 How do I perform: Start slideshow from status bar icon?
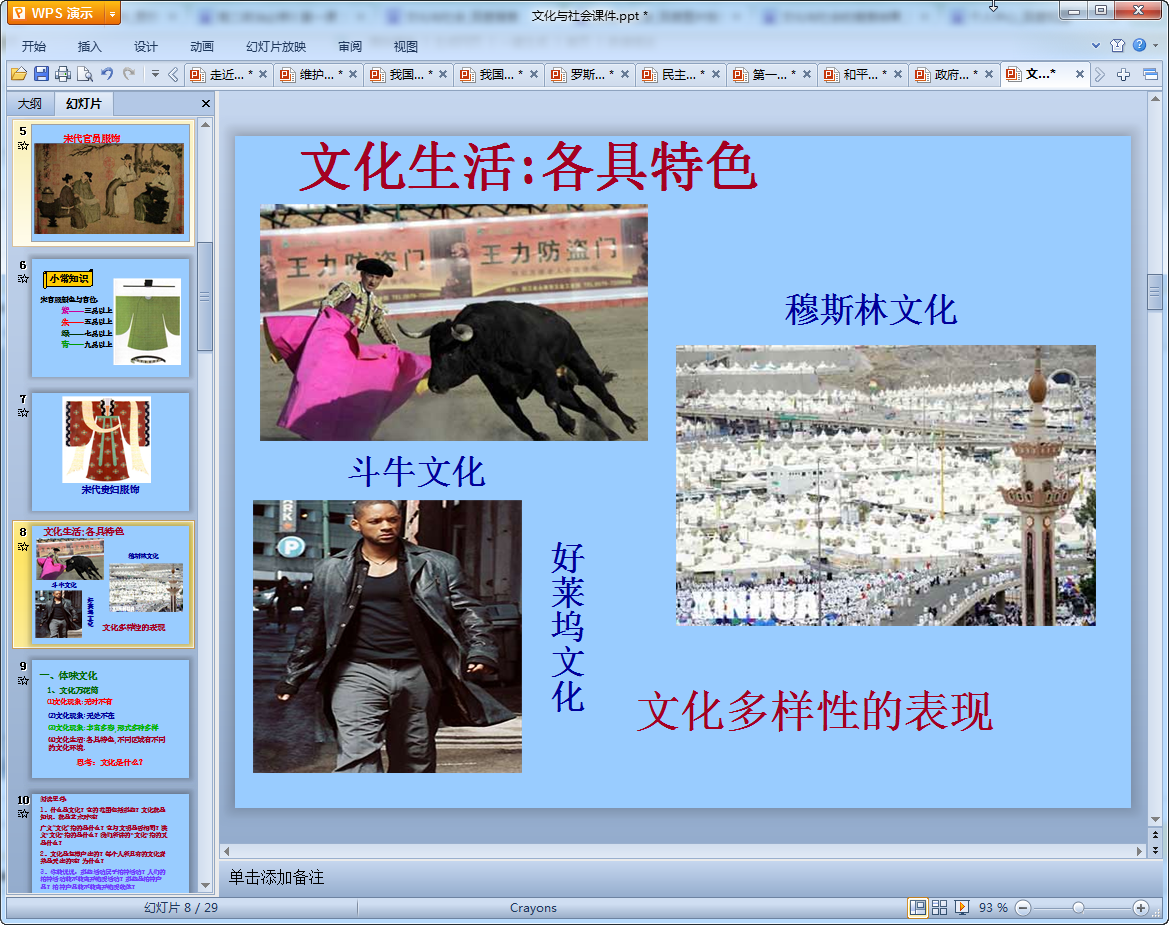click(962, 907)
